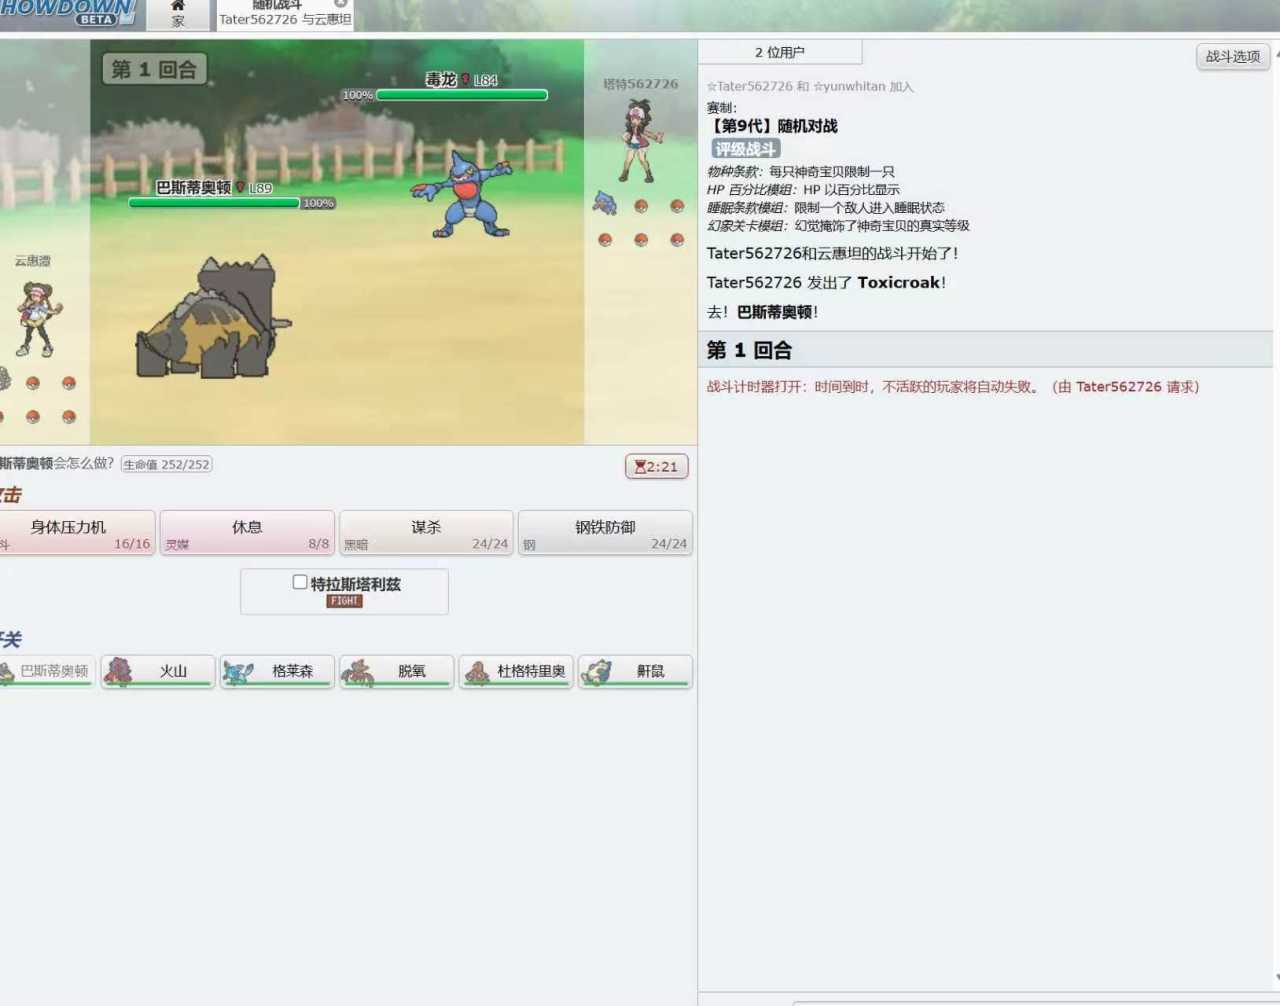Click the '去! 巴斯蒂奥顿!' log line

pos(762,312)
